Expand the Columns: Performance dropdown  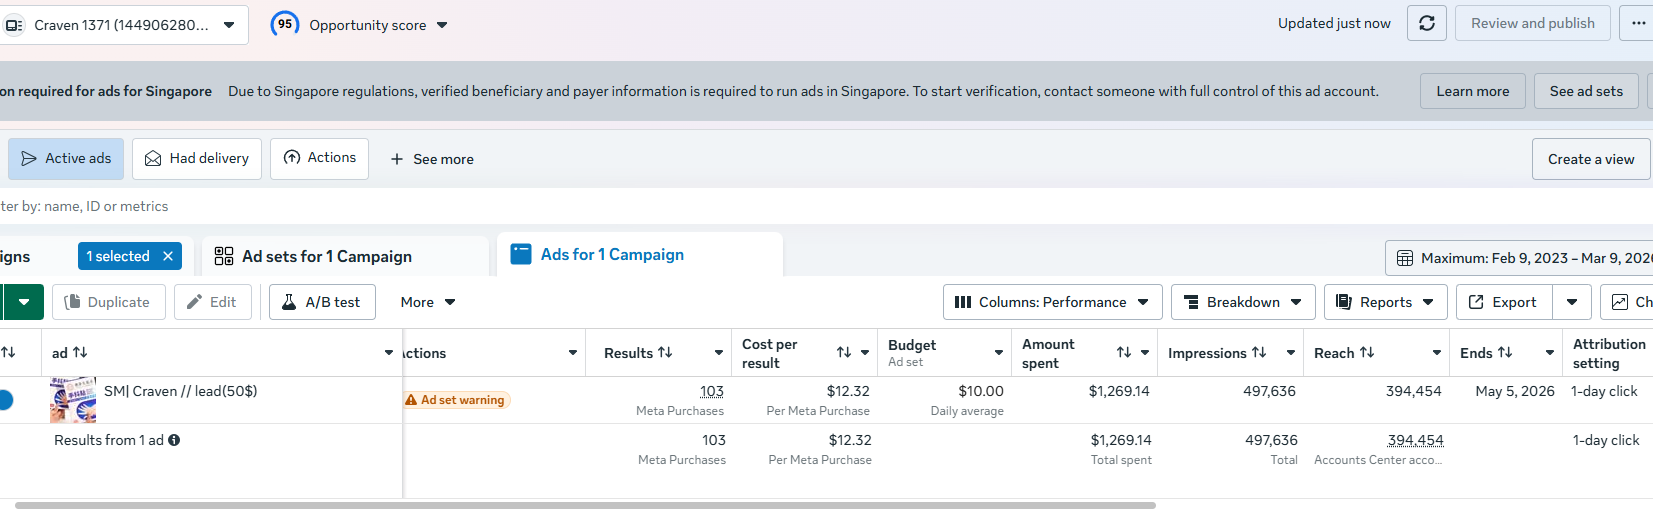(x=1052, y=302)
